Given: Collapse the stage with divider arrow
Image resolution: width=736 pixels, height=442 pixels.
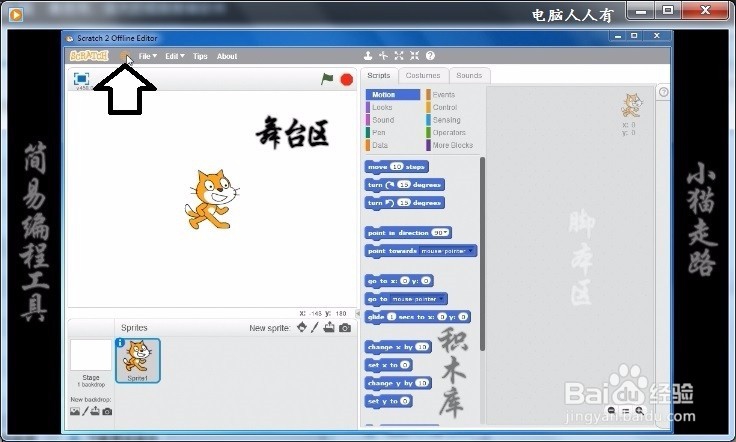Looking at the screenshot, I should (358, 313).
